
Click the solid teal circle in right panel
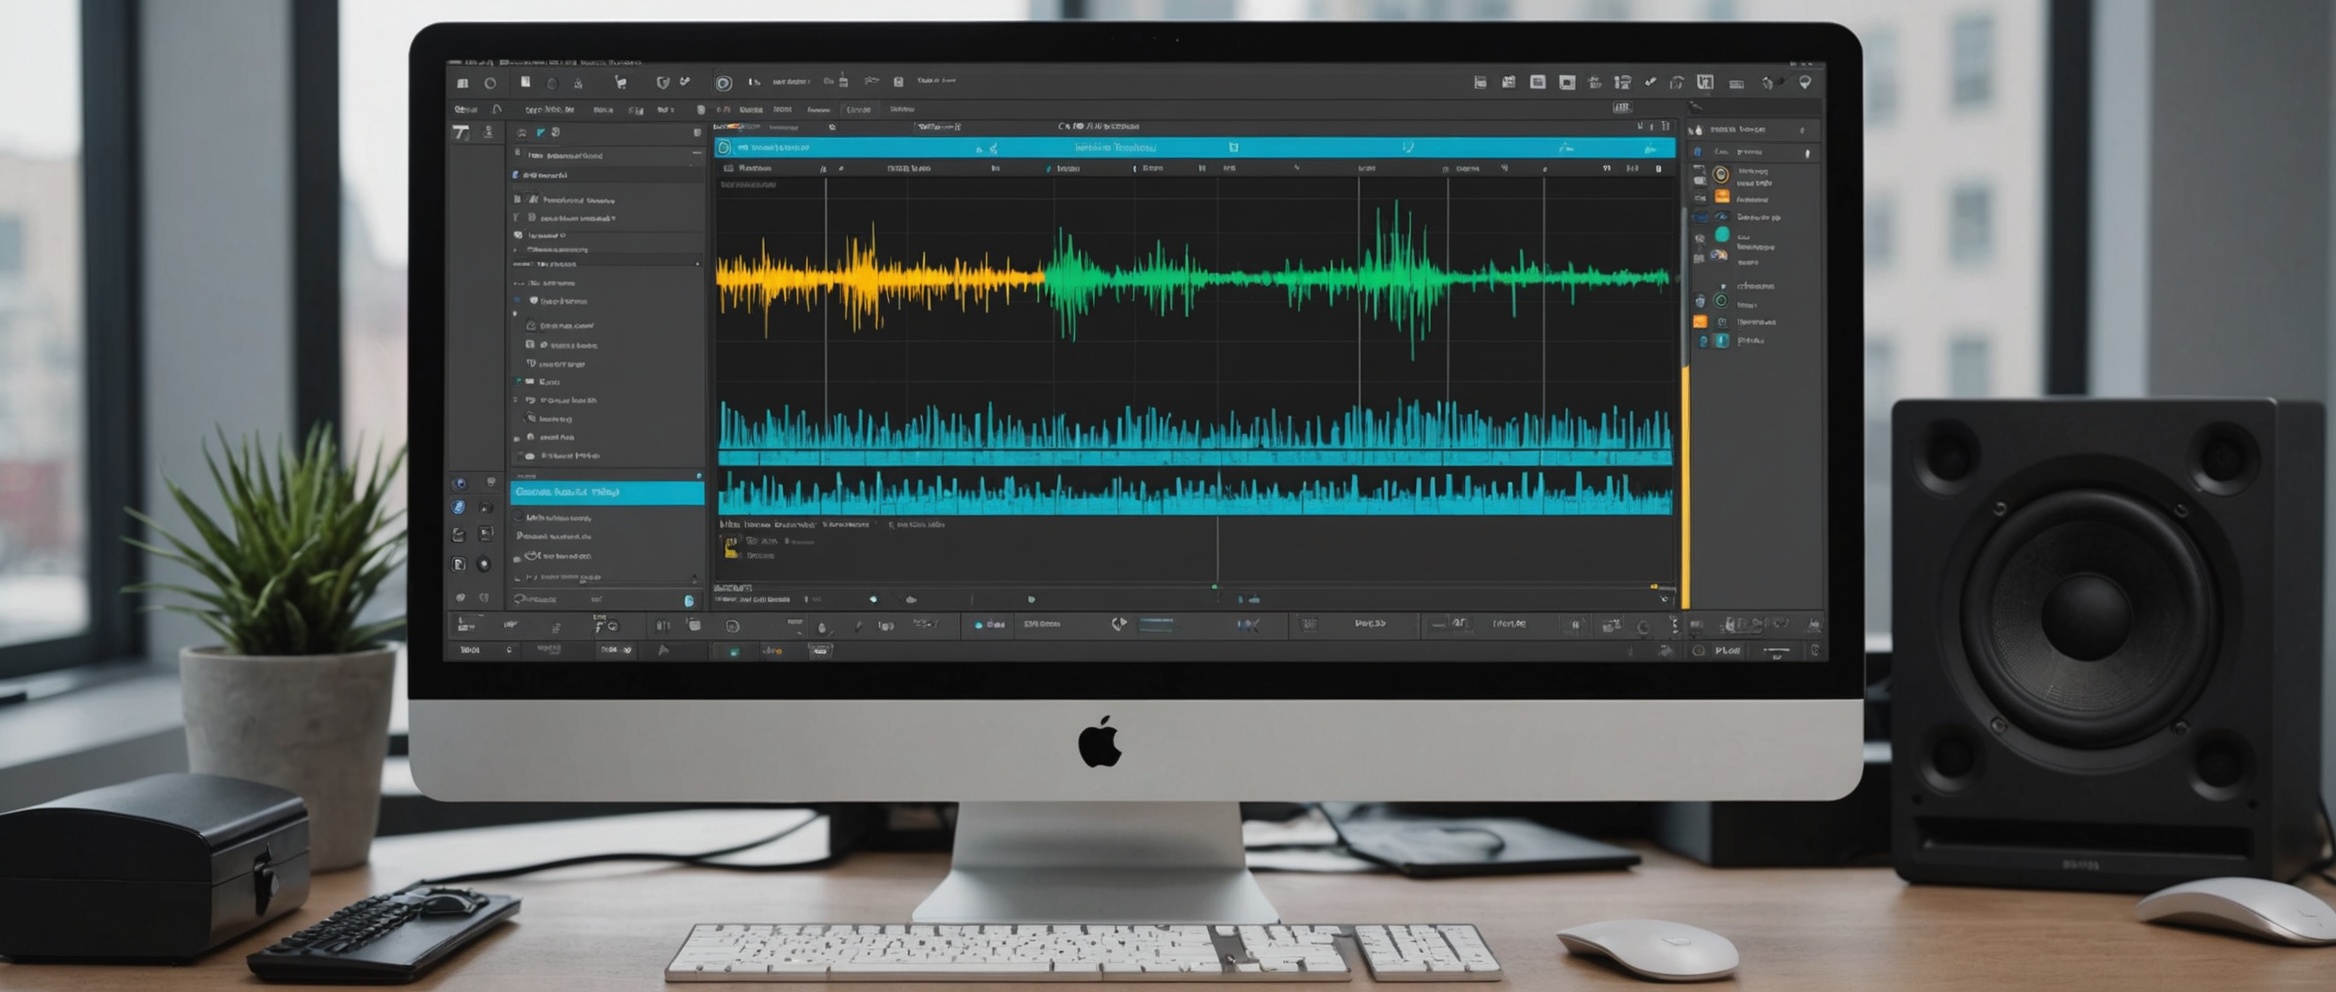tap(1722, 234)
